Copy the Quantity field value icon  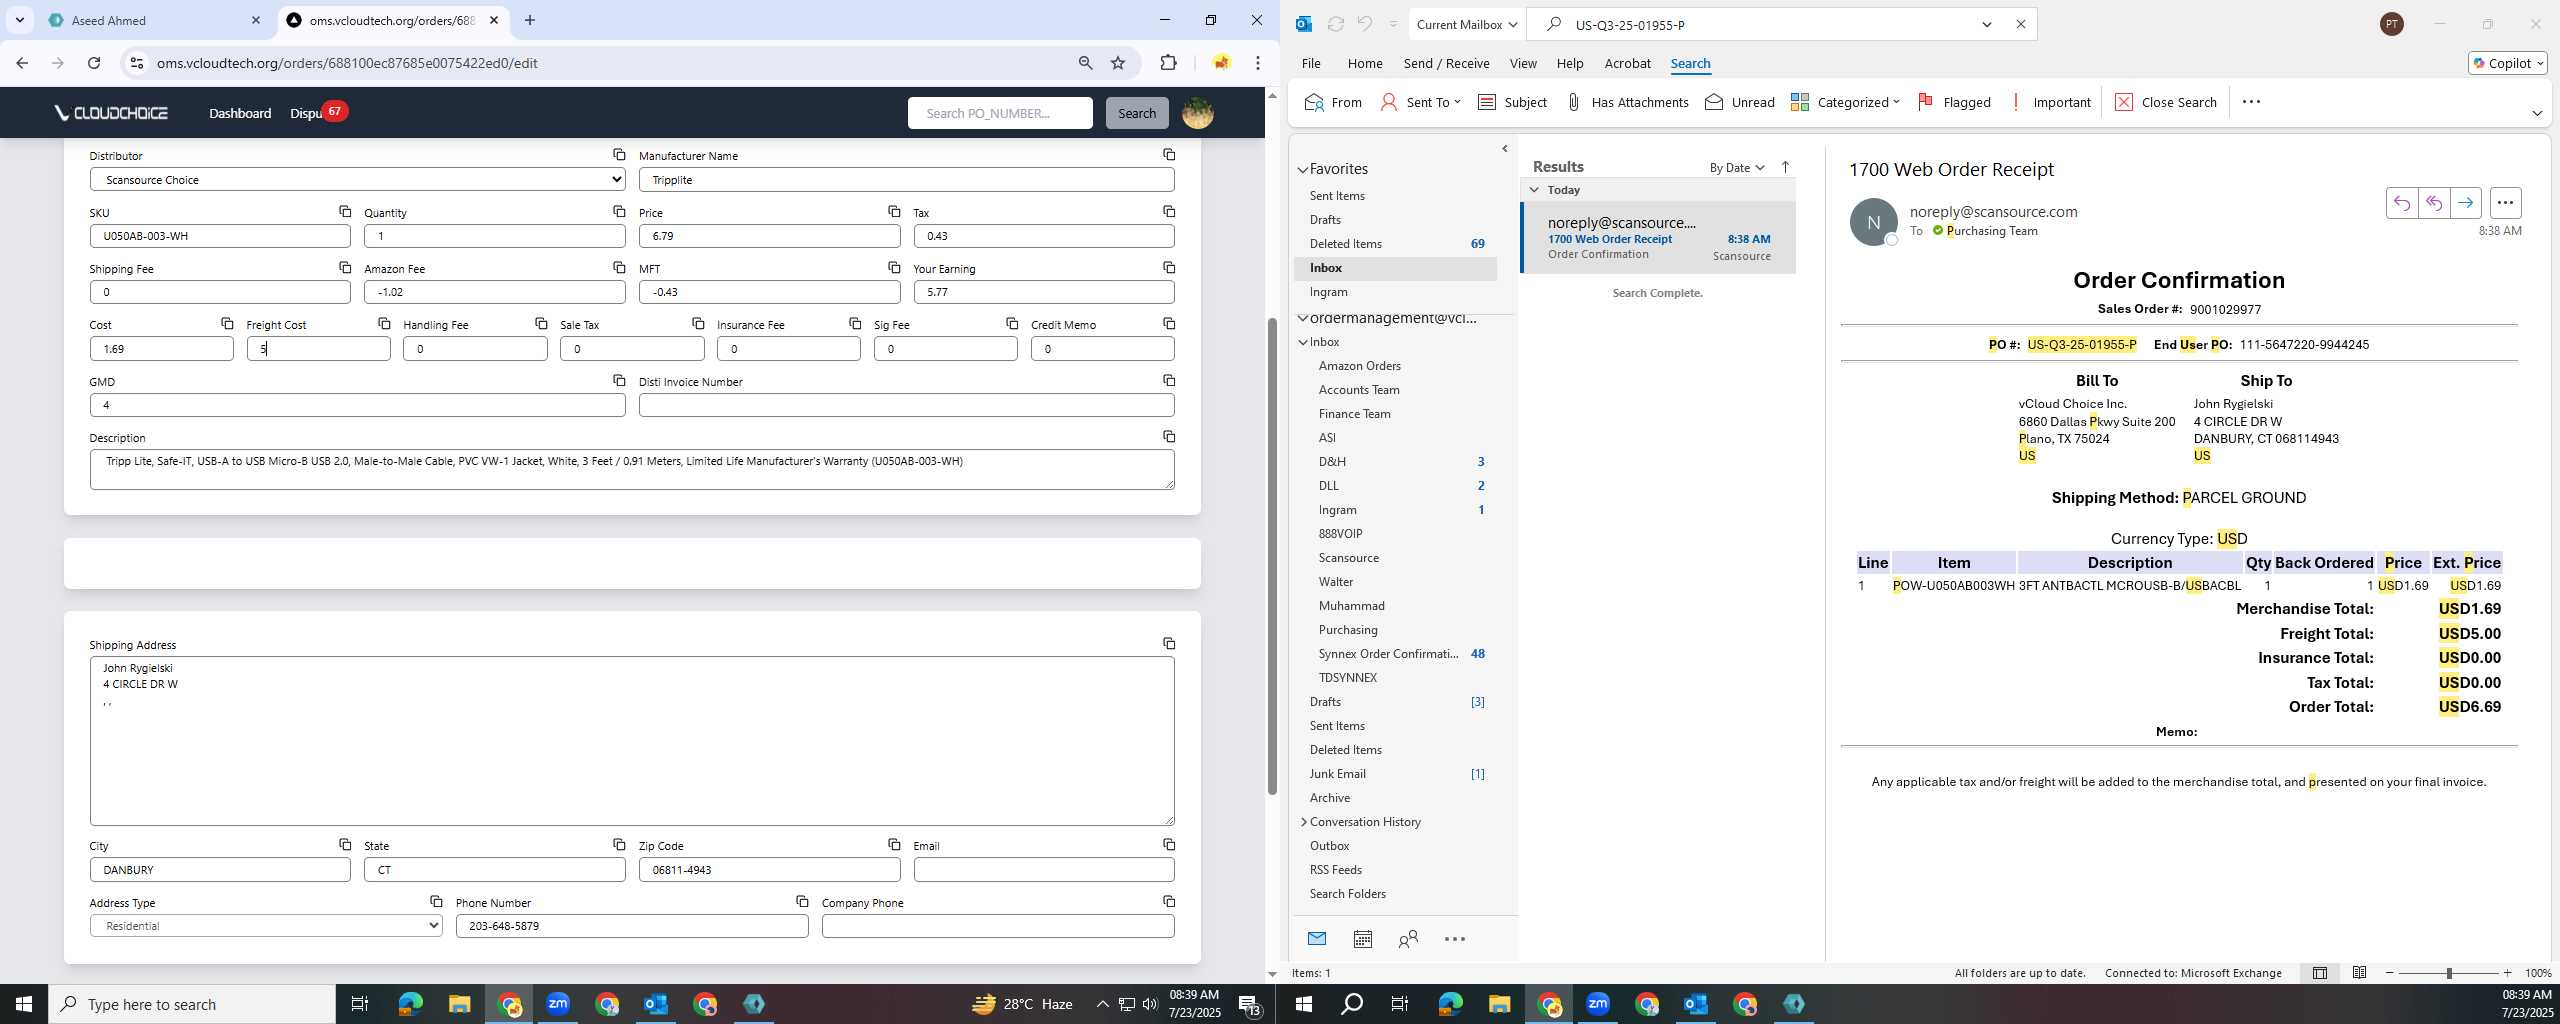point(619,211)
